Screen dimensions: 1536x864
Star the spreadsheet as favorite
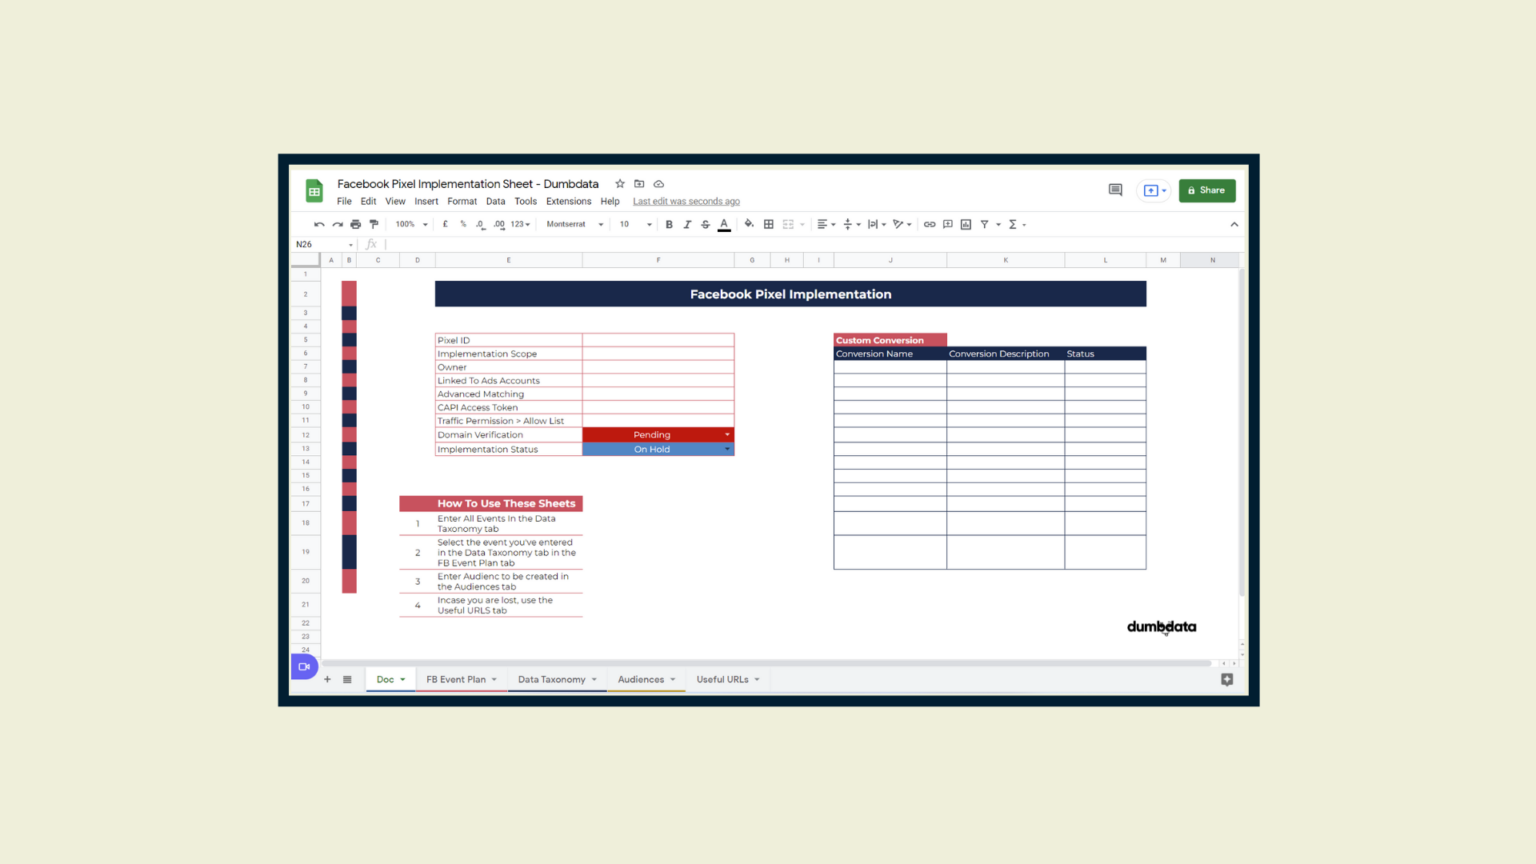tap(620, 184)
